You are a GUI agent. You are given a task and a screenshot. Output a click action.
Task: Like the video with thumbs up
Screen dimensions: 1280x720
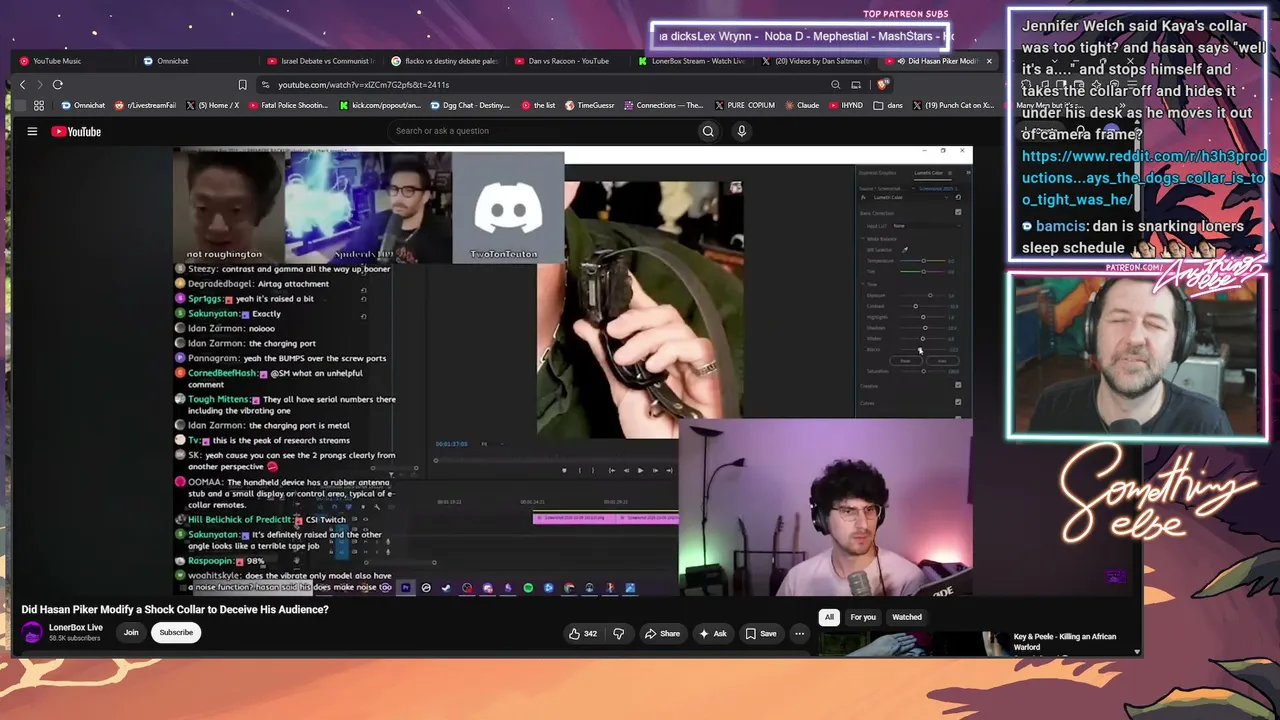583,633
